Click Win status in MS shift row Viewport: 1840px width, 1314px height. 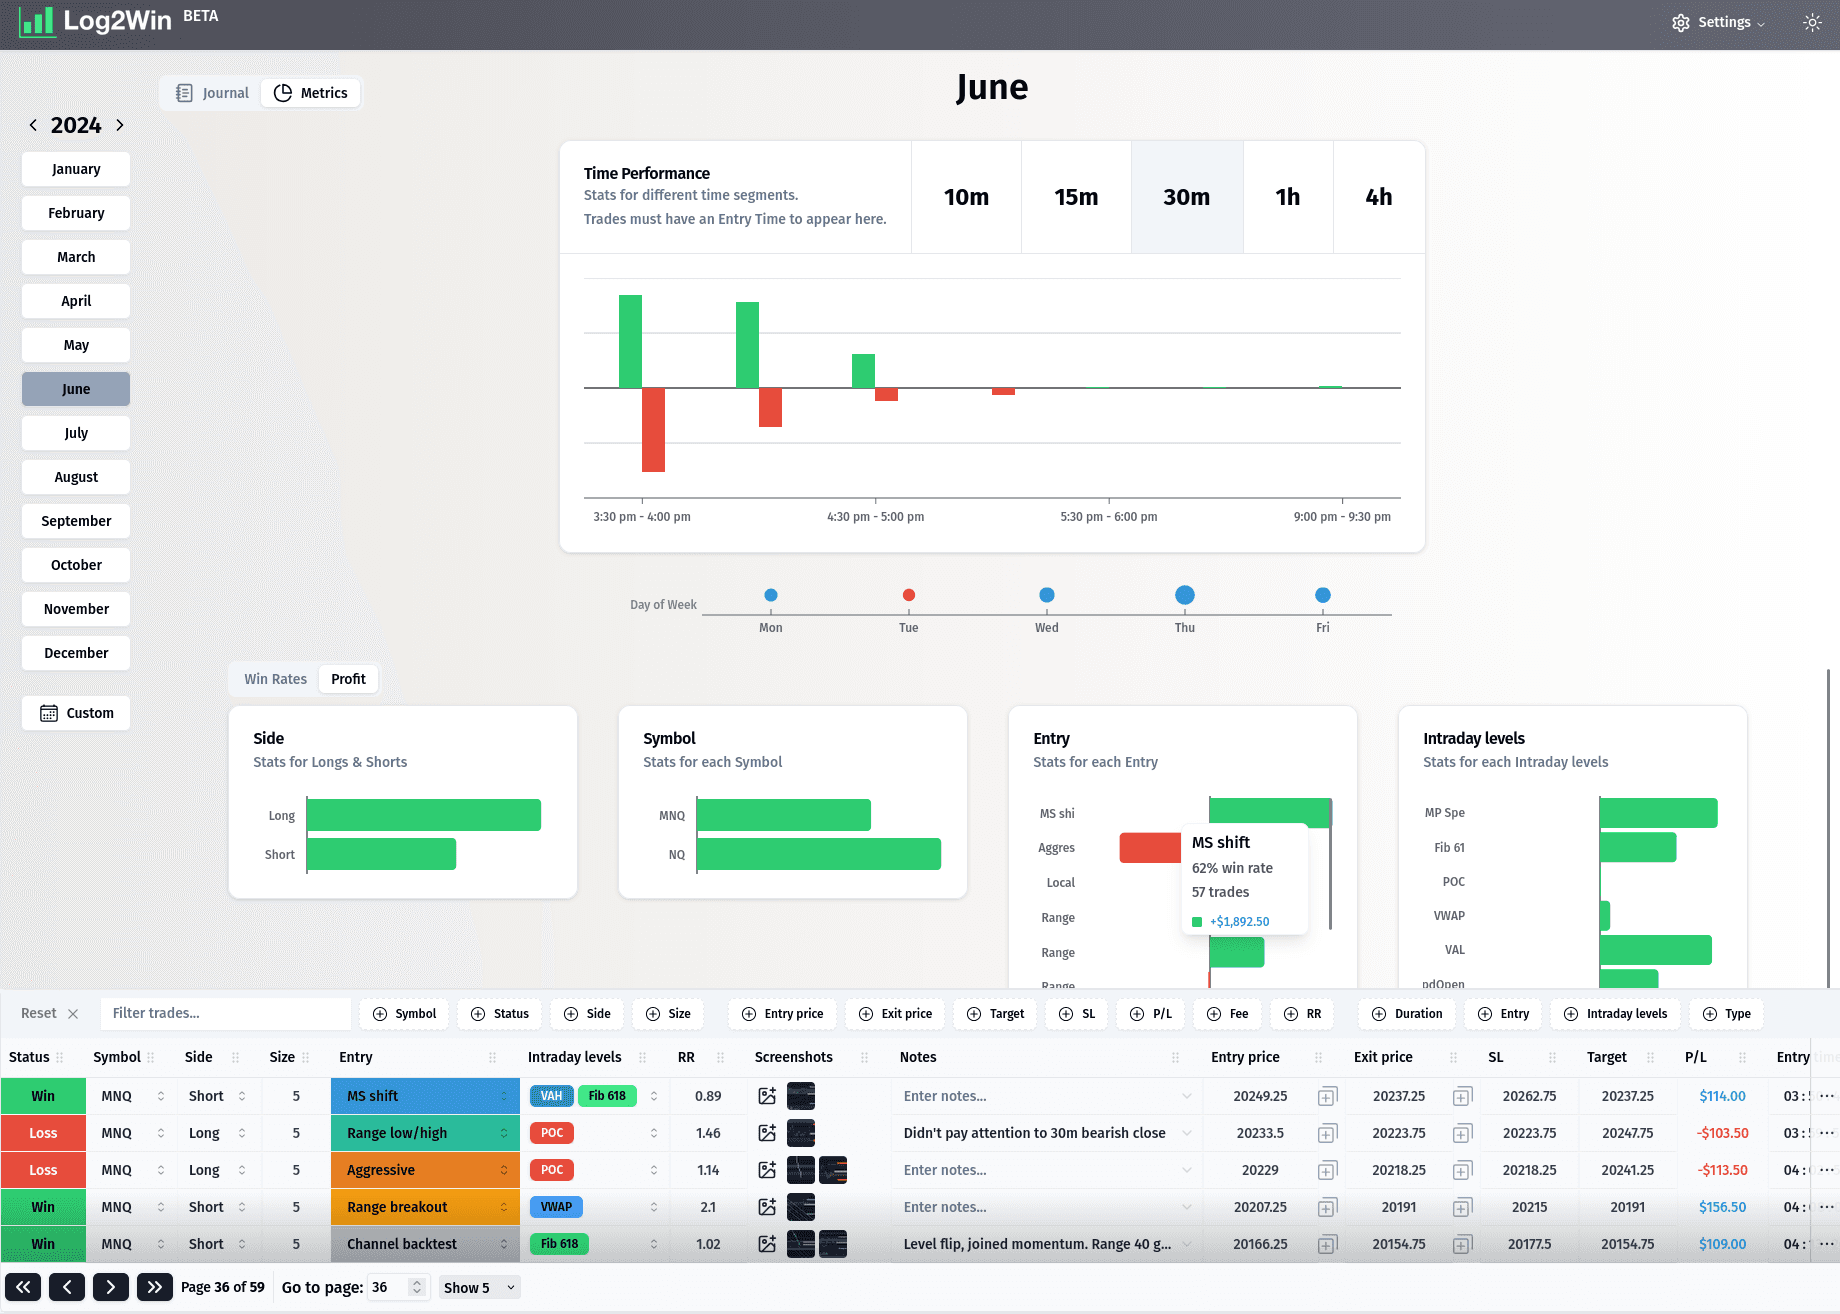pos(43,1096)
